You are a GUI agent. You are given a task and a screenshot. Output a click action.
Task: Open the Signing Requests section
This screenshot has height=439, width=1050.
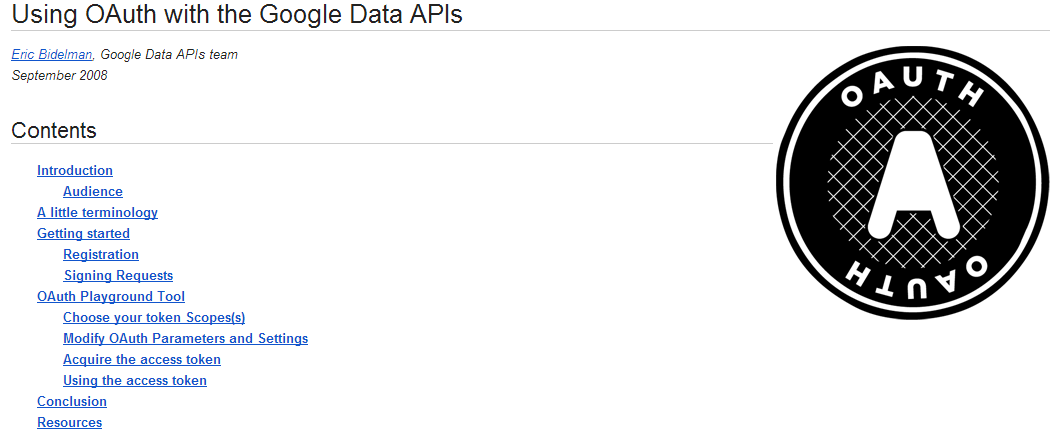[x=119, y=276]
